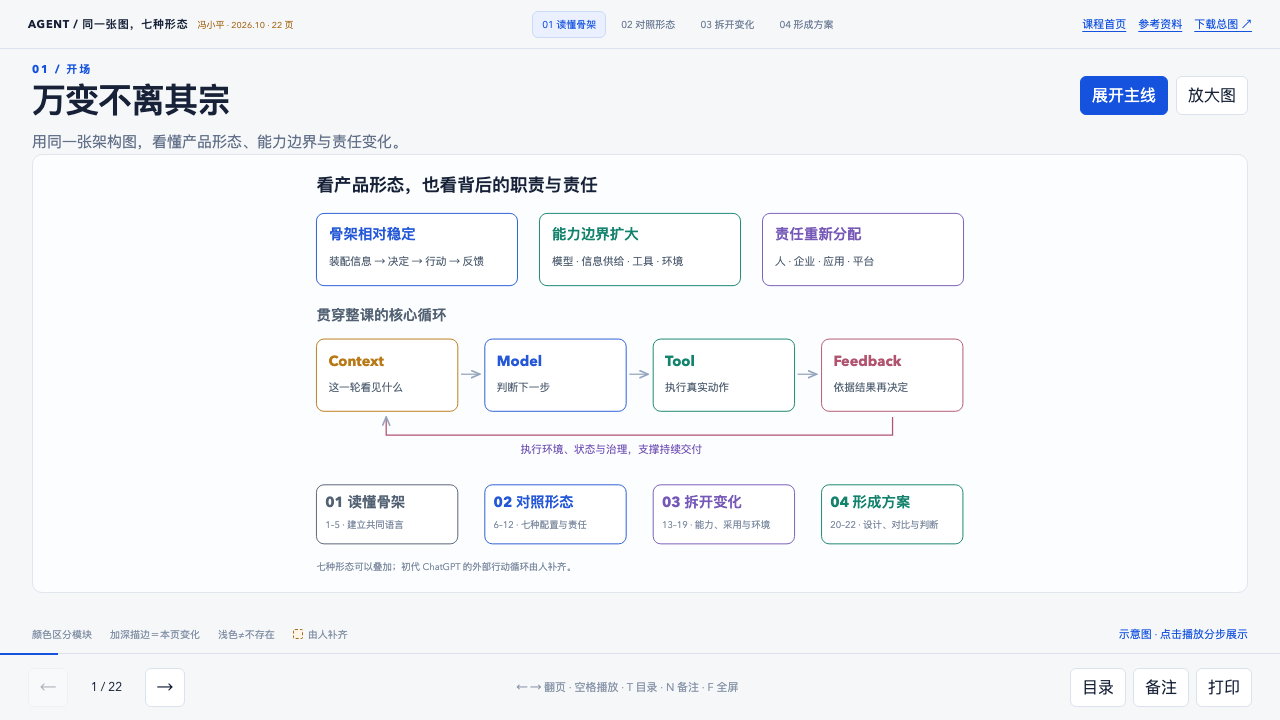This screenshot has width=1280, height=720.
Task: Select the 03 拆开变化 tab
Action: [727, 24]
